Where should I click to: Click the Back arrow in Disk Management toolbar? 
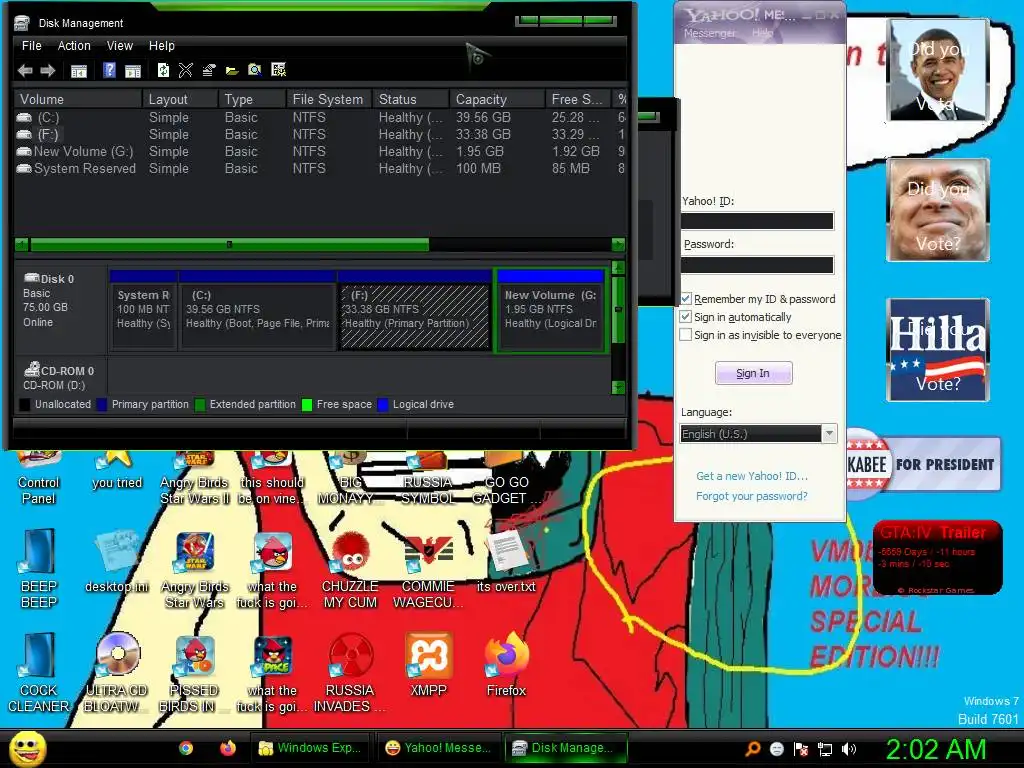coord(25,71)
